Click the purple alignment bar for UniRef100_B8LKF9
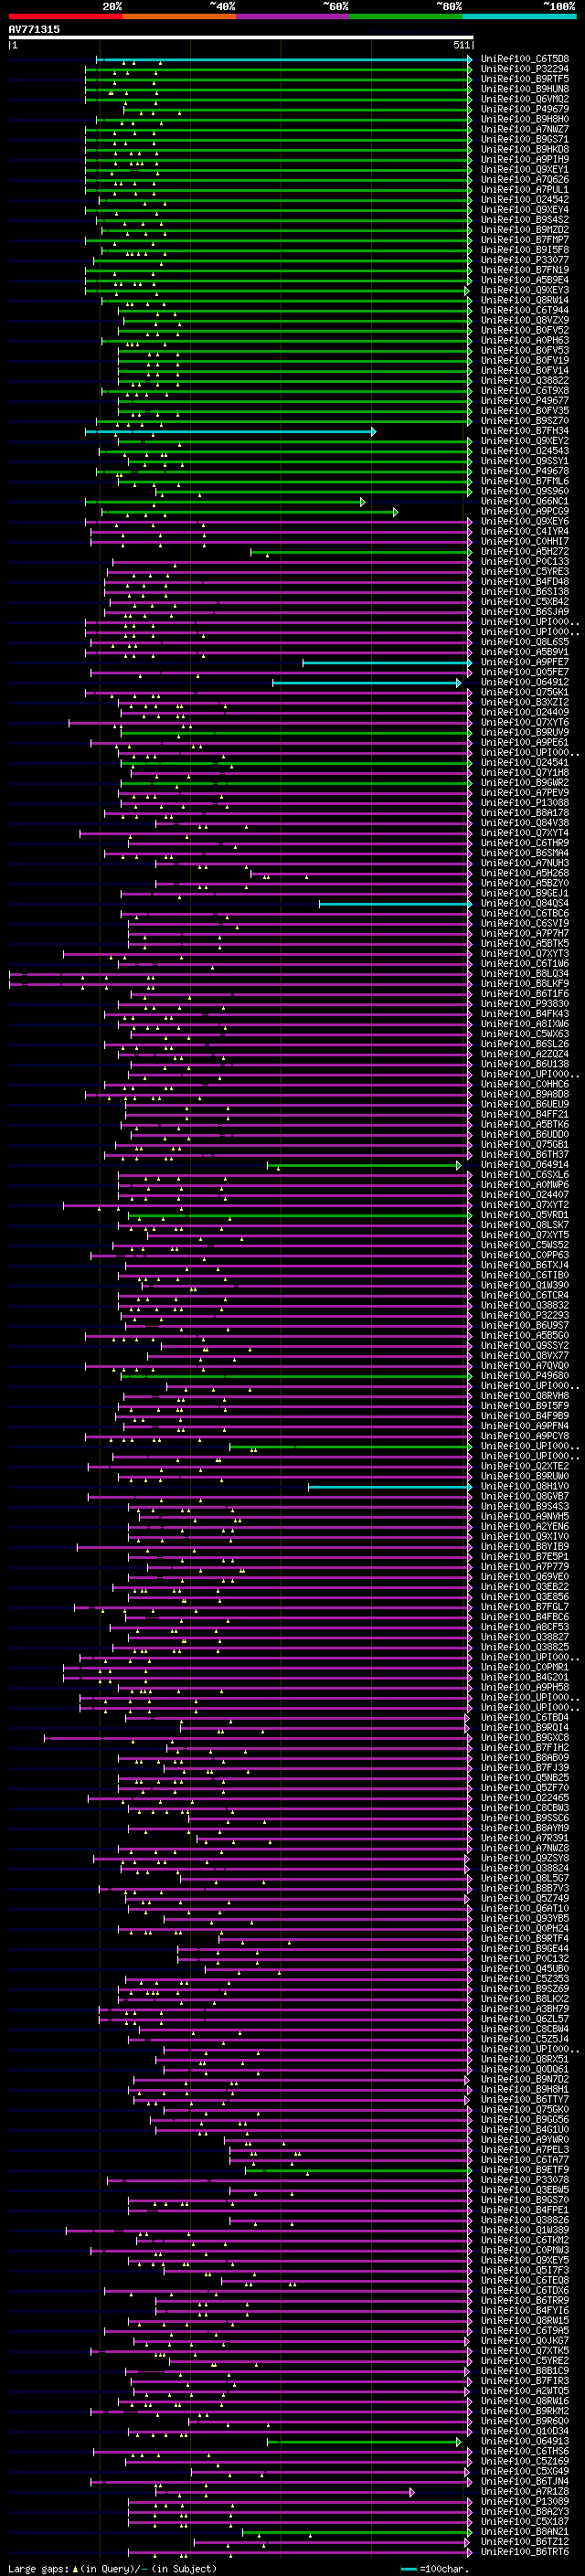 point(240,984)
